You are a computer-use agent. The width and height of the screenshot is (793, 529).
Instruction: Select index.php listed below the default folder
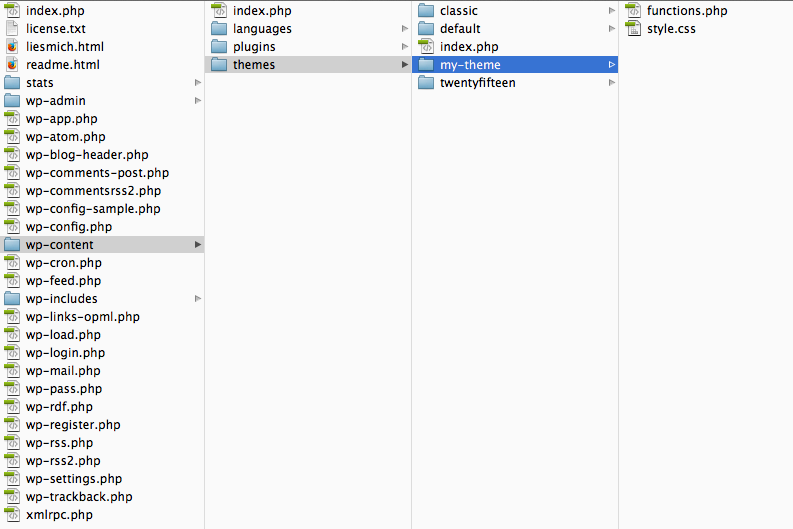[469, 47]
